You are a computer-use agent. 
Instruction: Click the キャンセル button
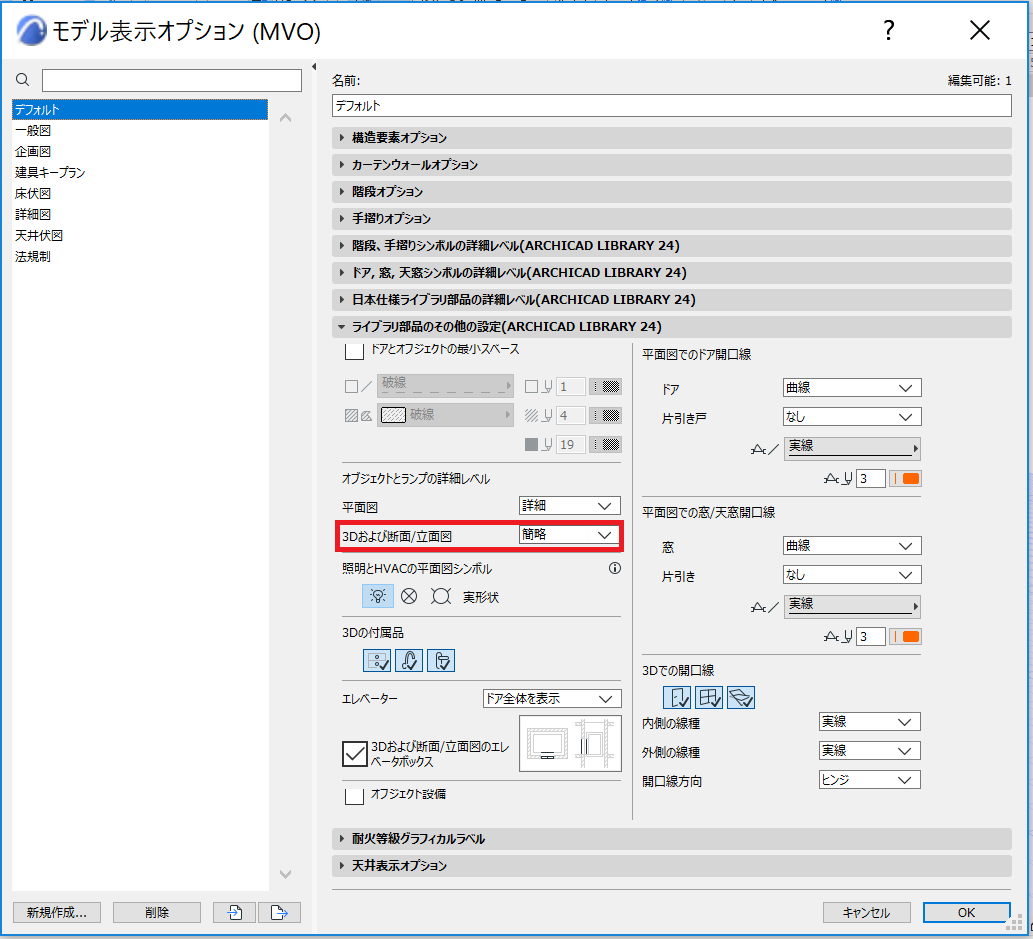click(866, 913)
